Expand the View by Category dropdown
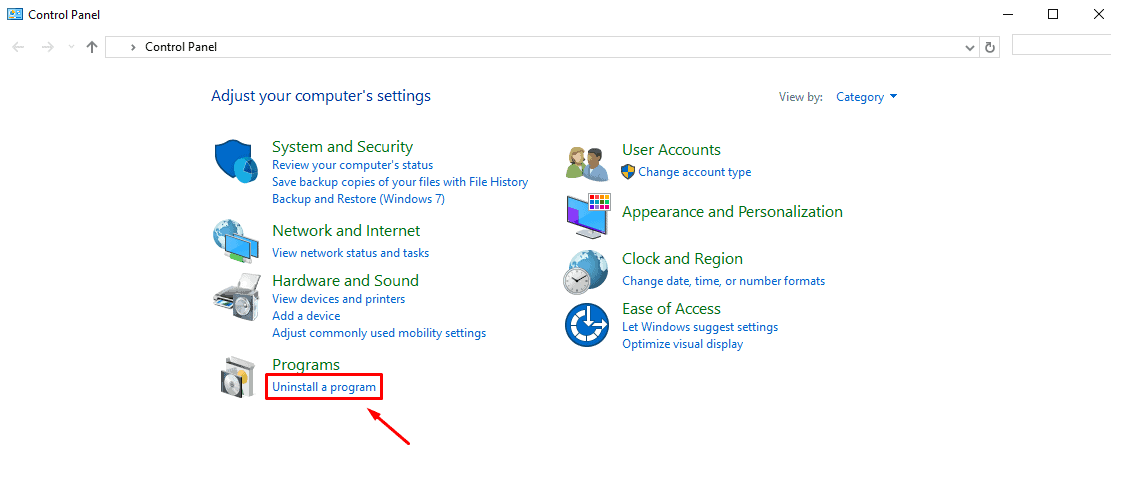The image size is (1122, 477). (867, 97)
